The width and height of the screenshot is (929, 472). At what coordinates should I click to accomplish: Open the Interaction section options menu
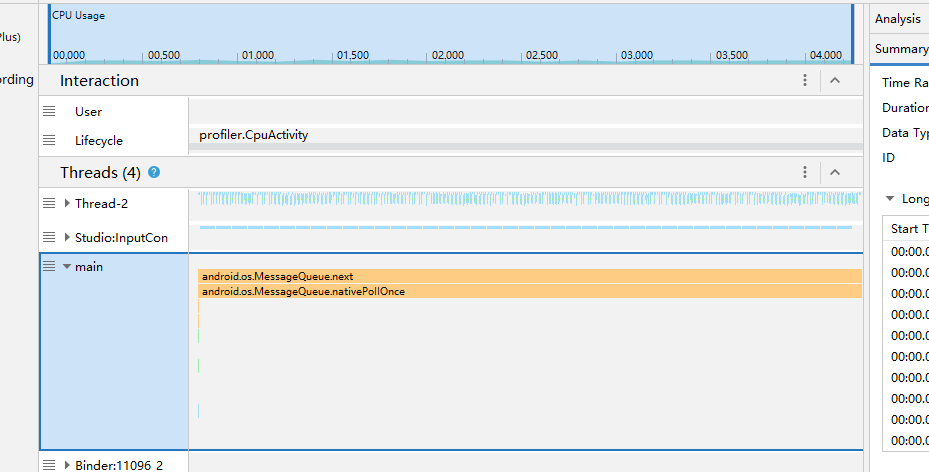(805, 80)
